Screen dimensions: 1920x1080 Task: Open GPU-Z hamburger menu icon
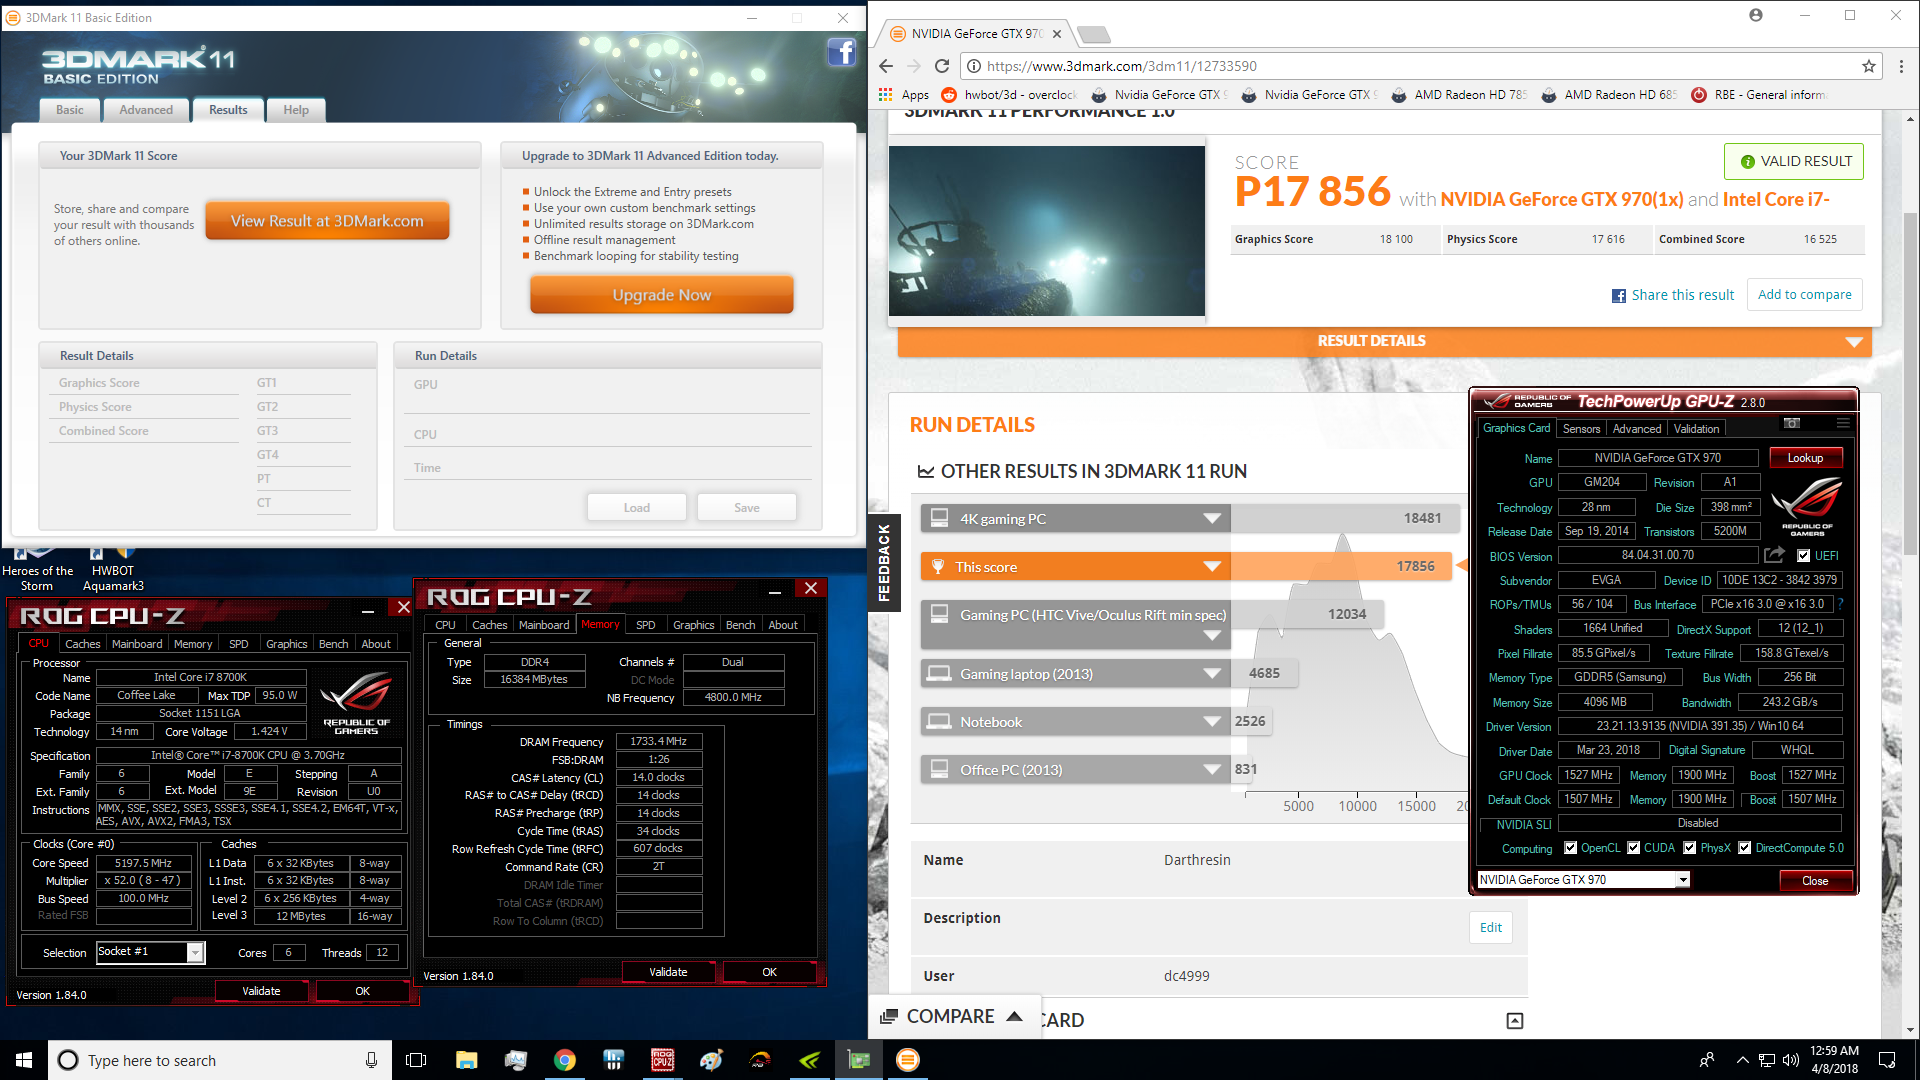1842,423
